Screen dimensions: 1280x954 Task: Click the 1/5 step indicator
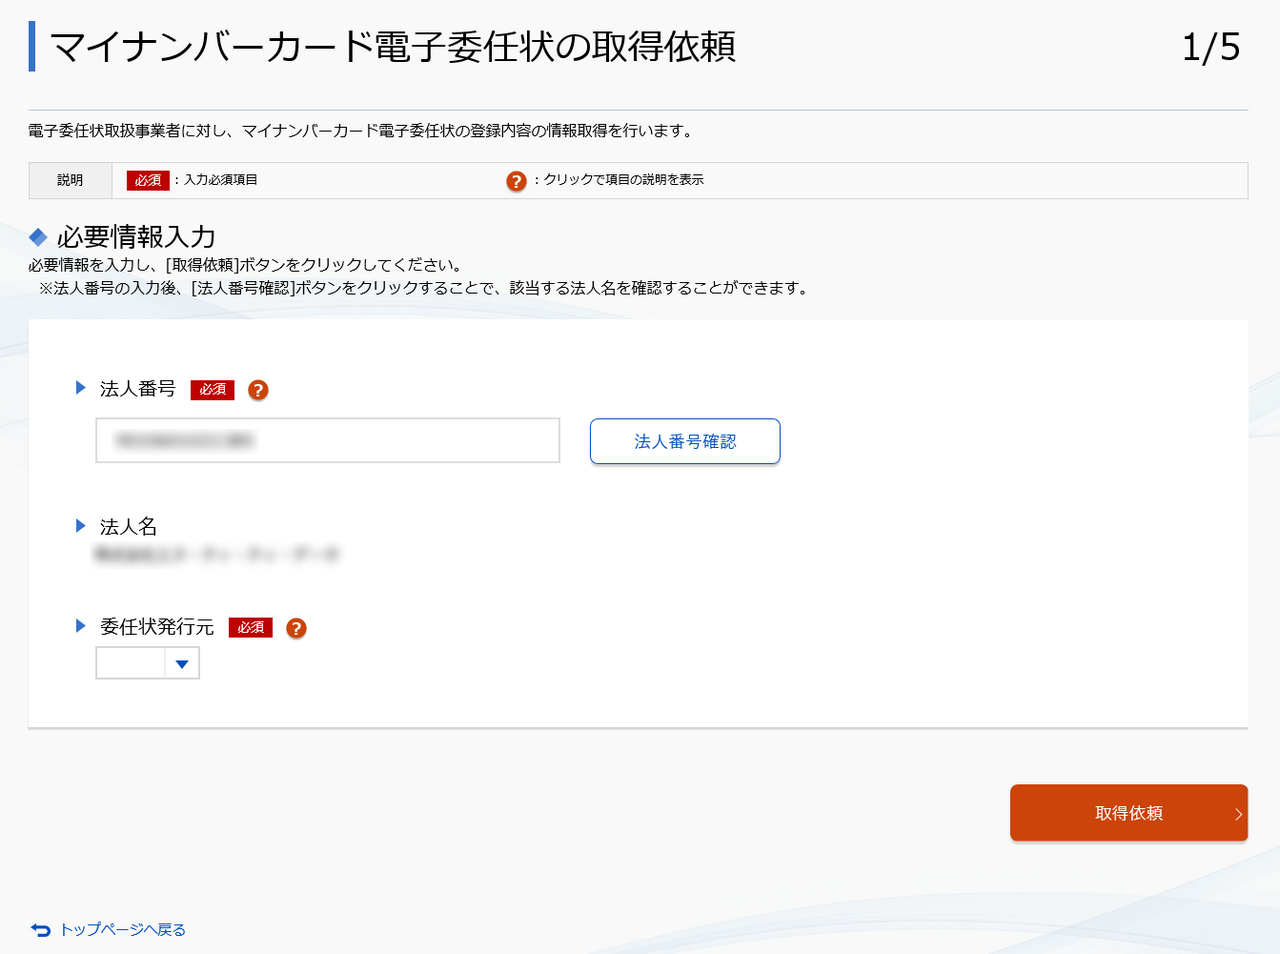tap(1211, 47)
